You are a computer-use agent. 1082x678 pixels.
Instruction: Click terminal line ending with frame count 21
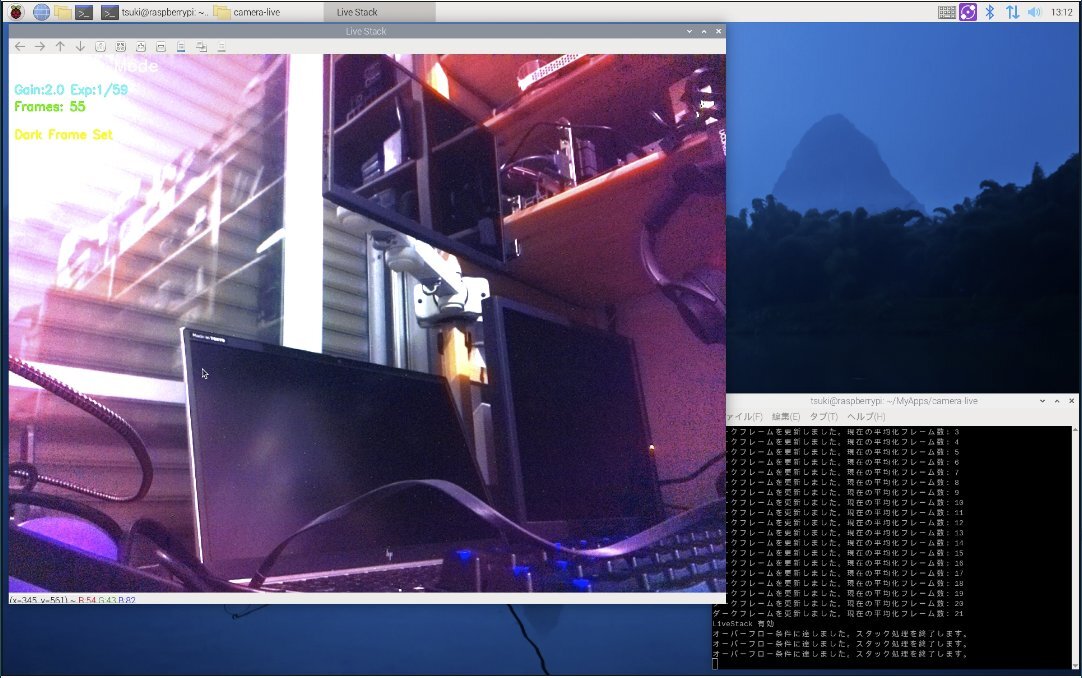[838, 613]
